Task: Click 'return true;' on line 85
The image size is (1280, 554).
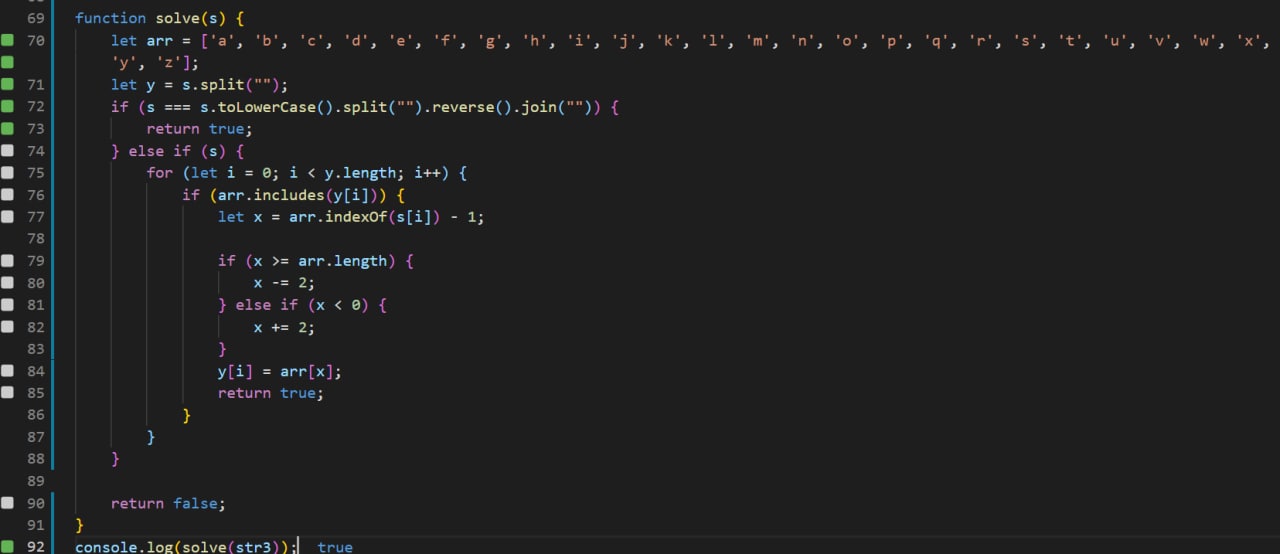Action: 272,393
